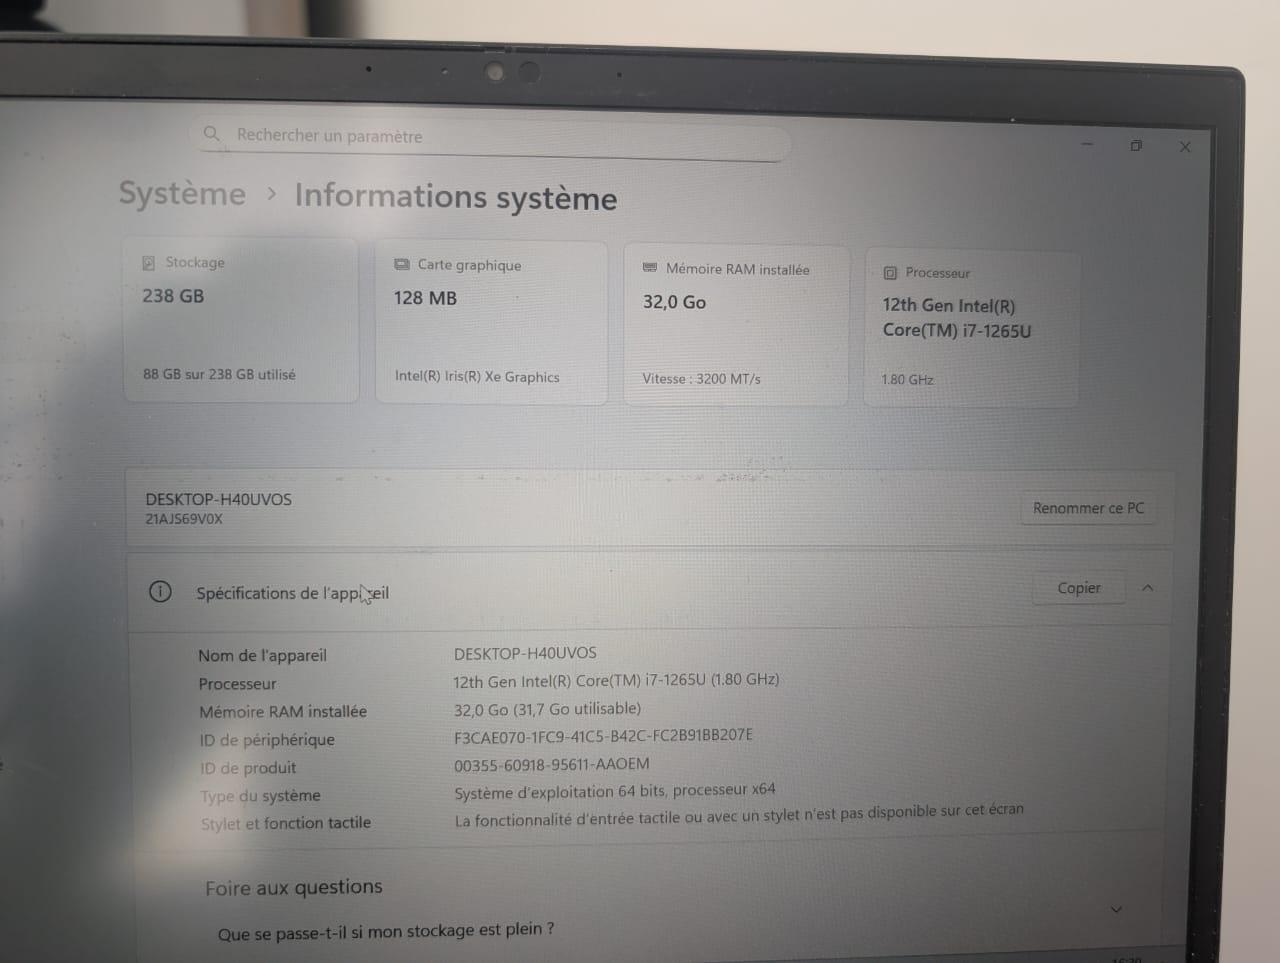Viewport: 1280px width, 963px height.
Task: Click the Stockage card icon
Action: click(147, 261)
